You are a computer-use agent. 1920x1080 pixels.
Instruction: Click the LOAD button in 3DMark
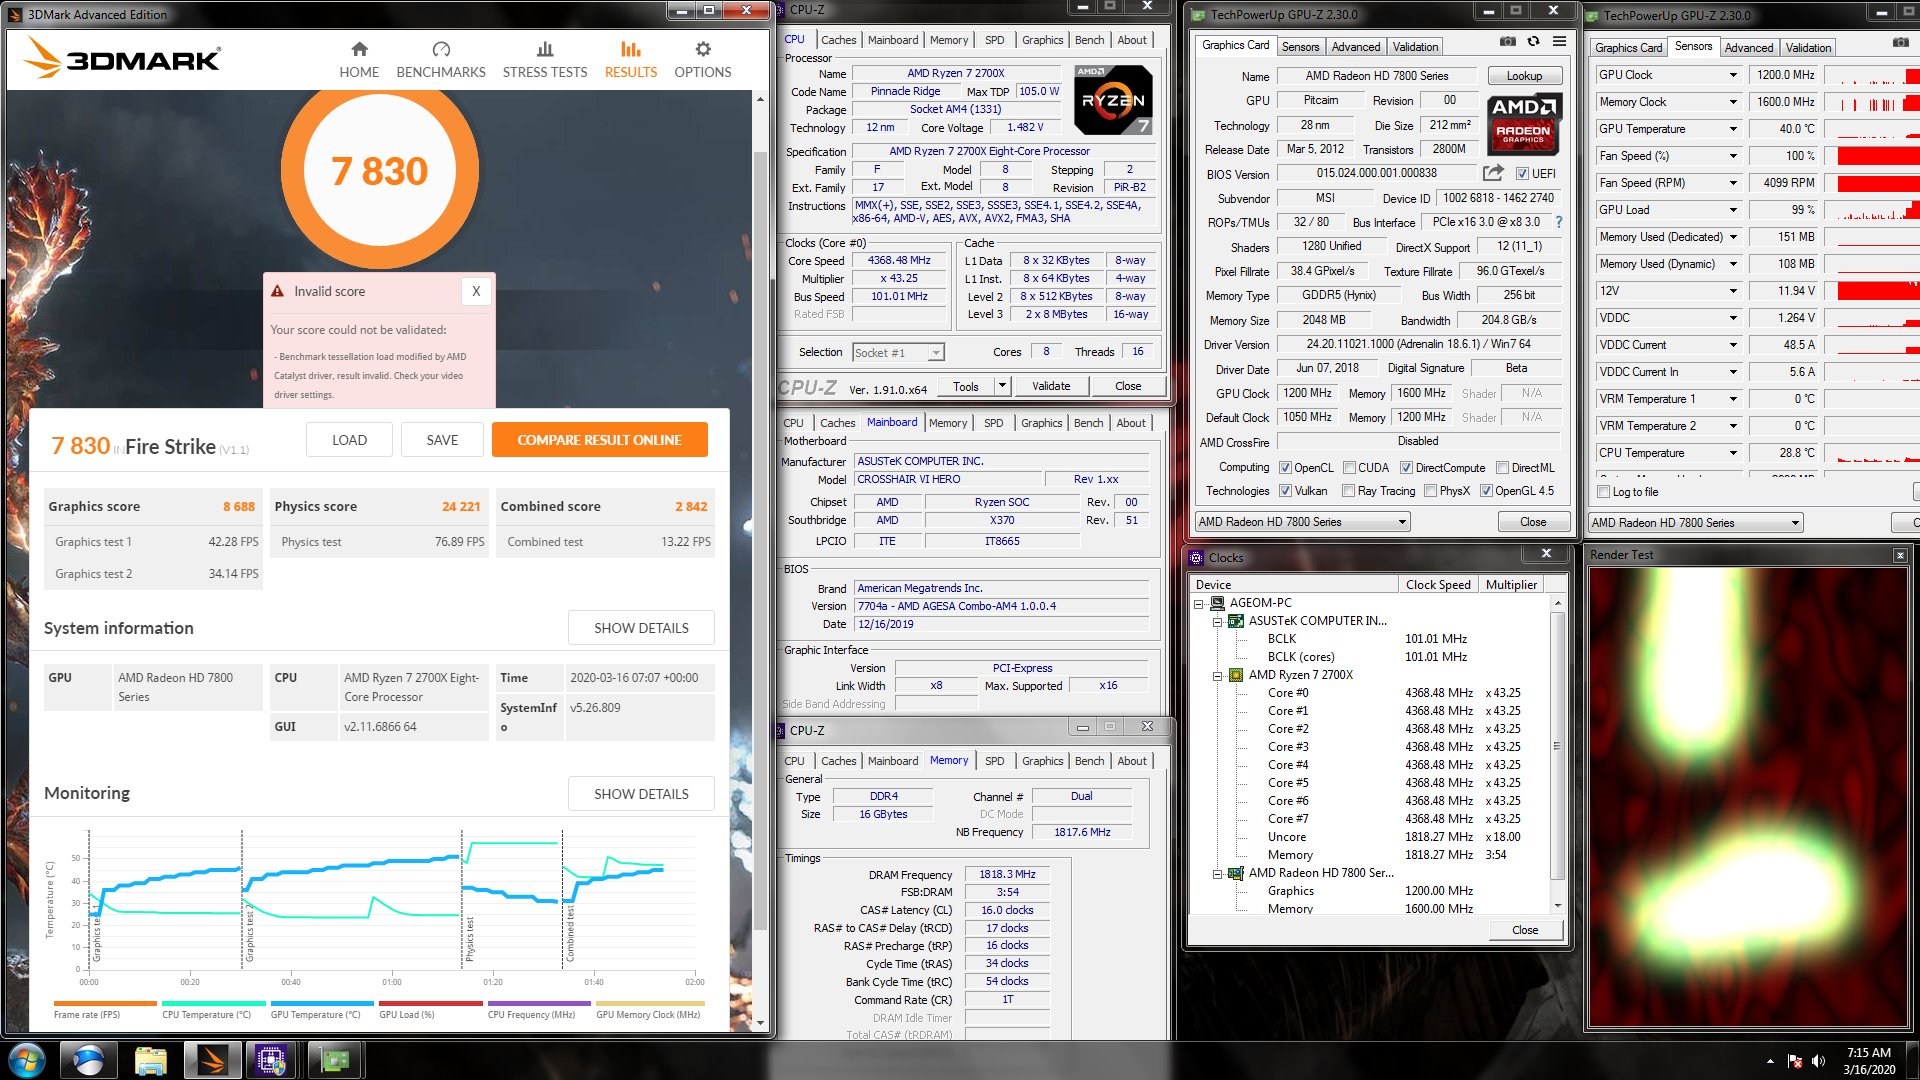349,440
